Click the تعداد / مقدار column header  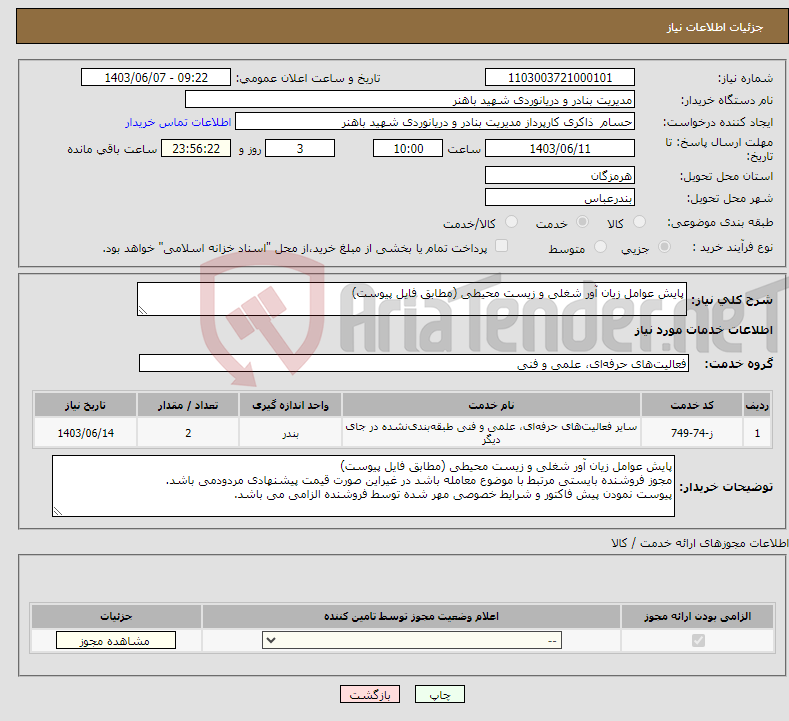[188, 405]
